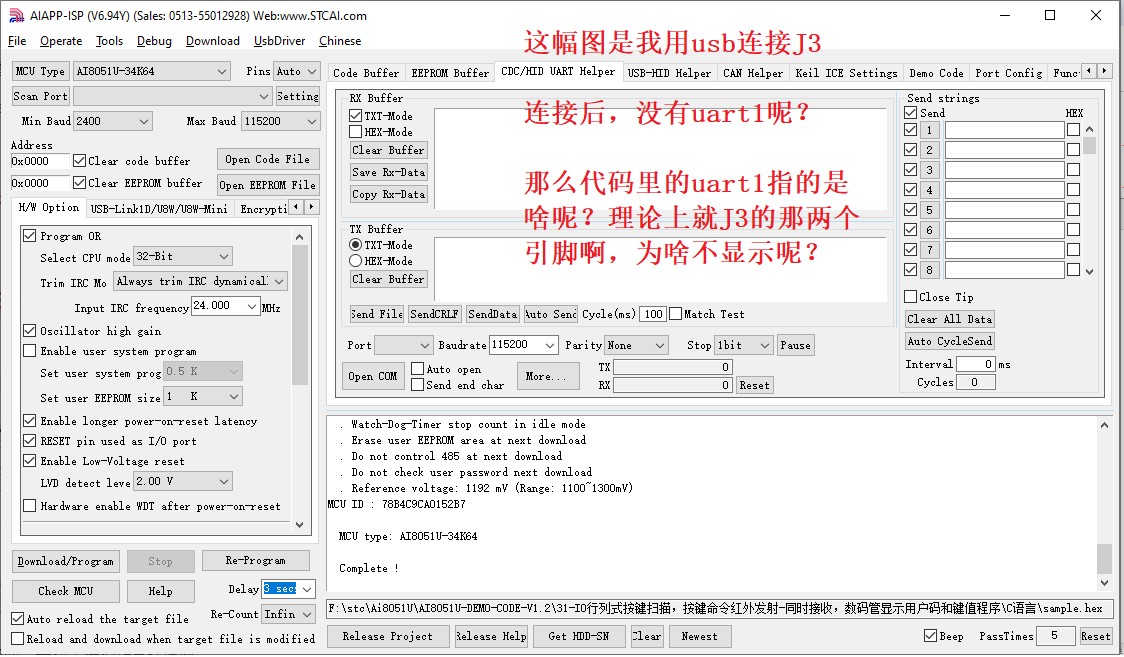Open Select CPU mode 32-Bit dropdown
This screenshot has height=657, width=1124.
point(183,256)
